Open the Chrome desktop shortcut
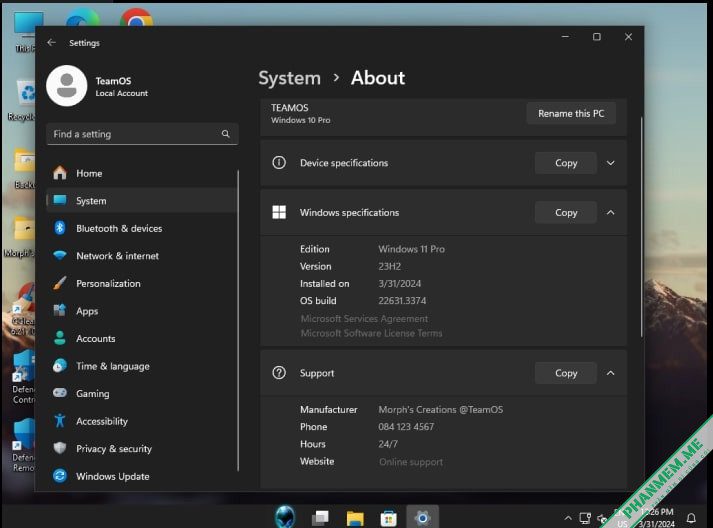 pos(136,17)
